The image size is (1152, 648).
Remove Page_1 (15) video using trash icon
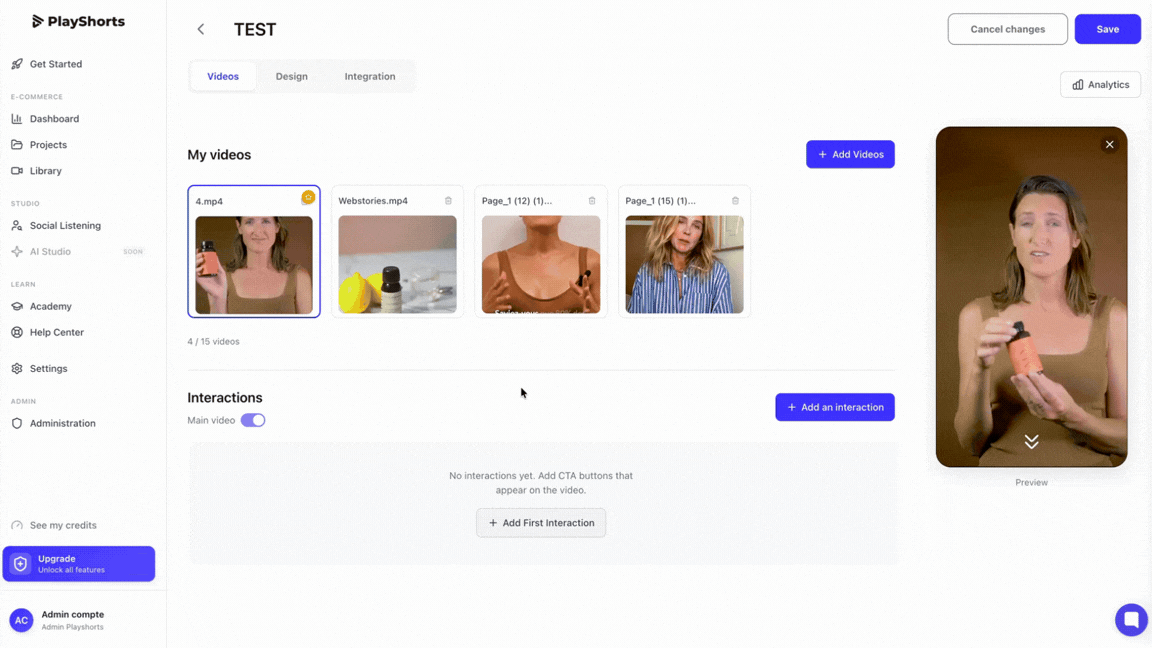(x=735, y=201)
